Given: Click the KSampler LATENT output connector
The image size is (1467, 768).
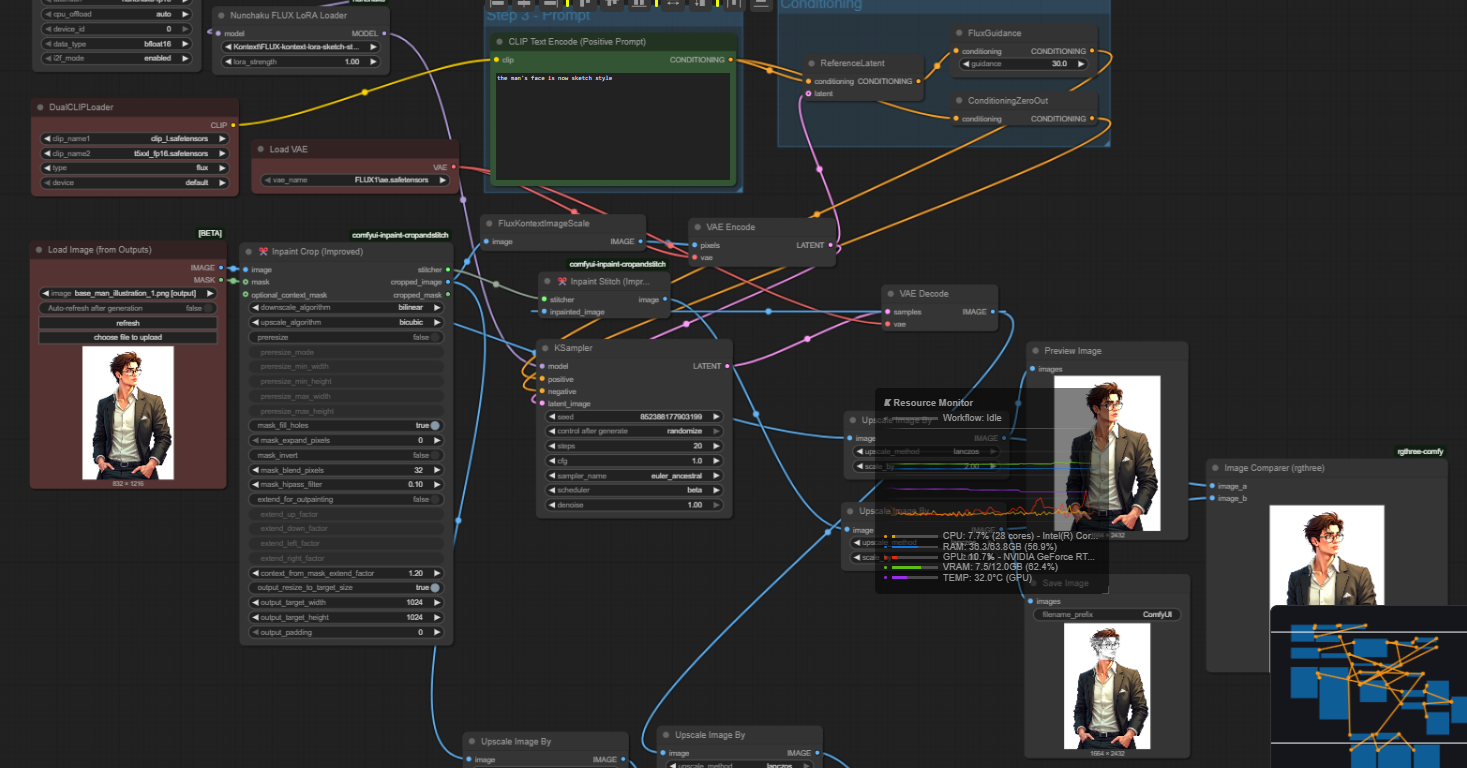Looking at the screenshot, I should coord(727,366).
